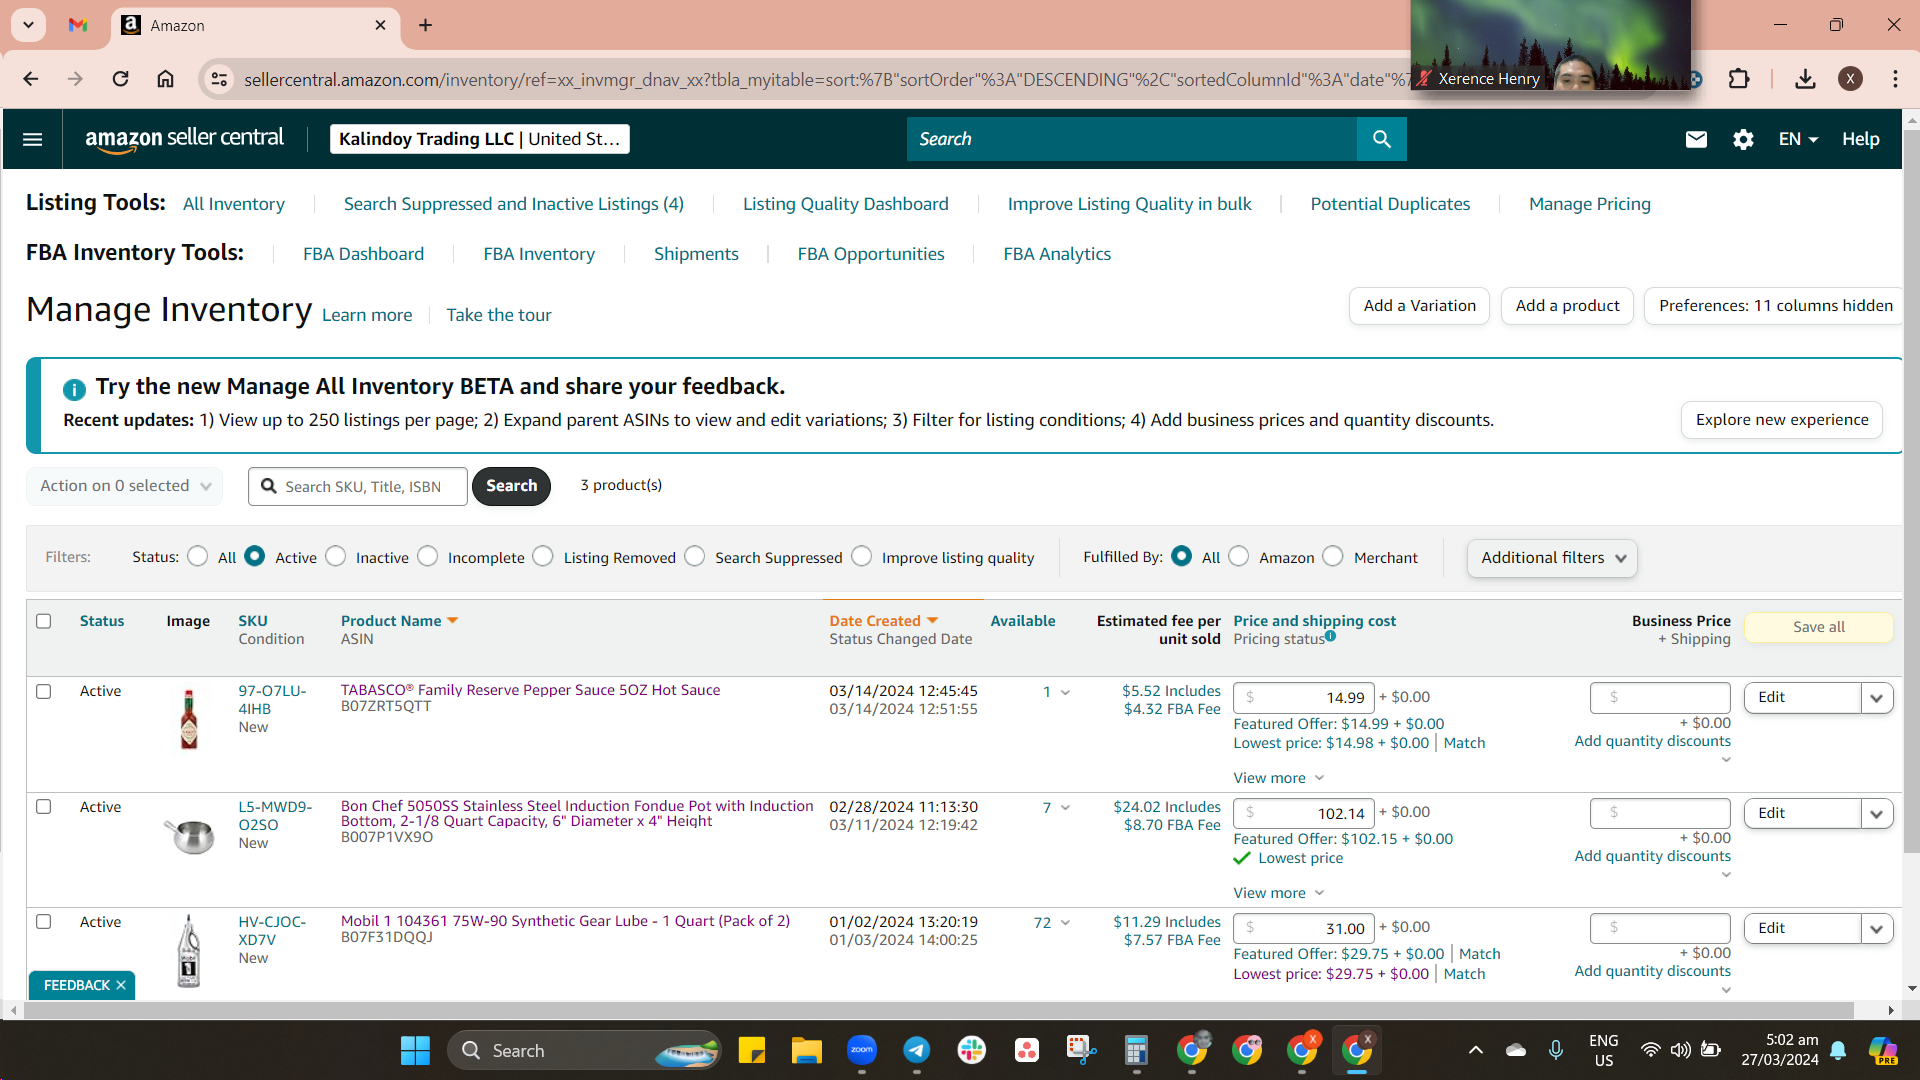
Task: Open FBA Analytics
Action: click(1057, 254)
